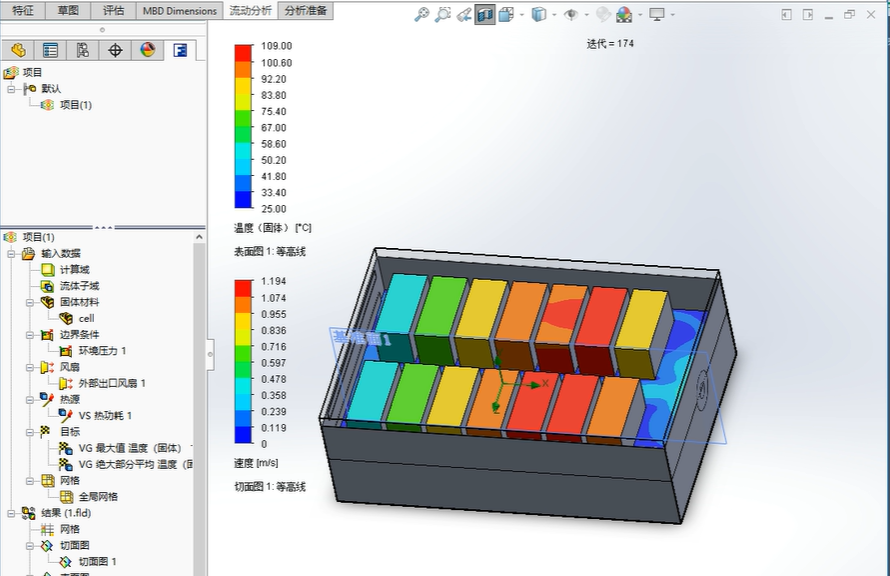The height and width of the screenshot is (576, 890).
Task: Open the PropertyManager tab icon
Action: tap(51, 51)
